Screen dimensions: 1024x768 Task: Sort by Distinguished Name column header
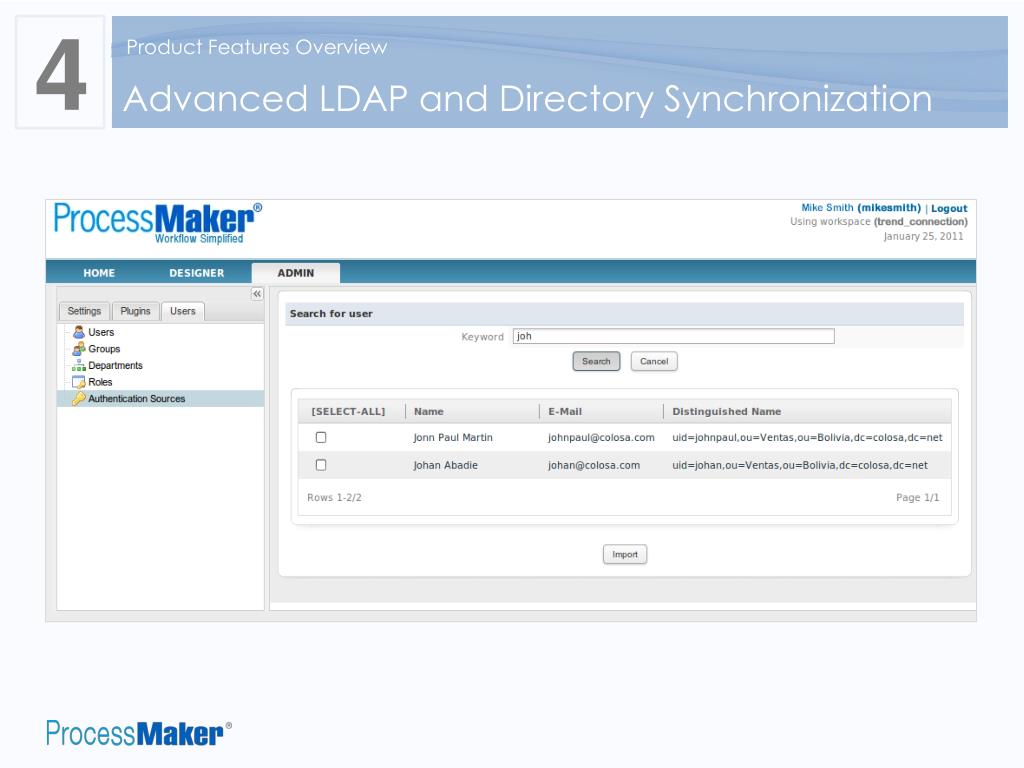pyautogui.click(x=727, y=411)
